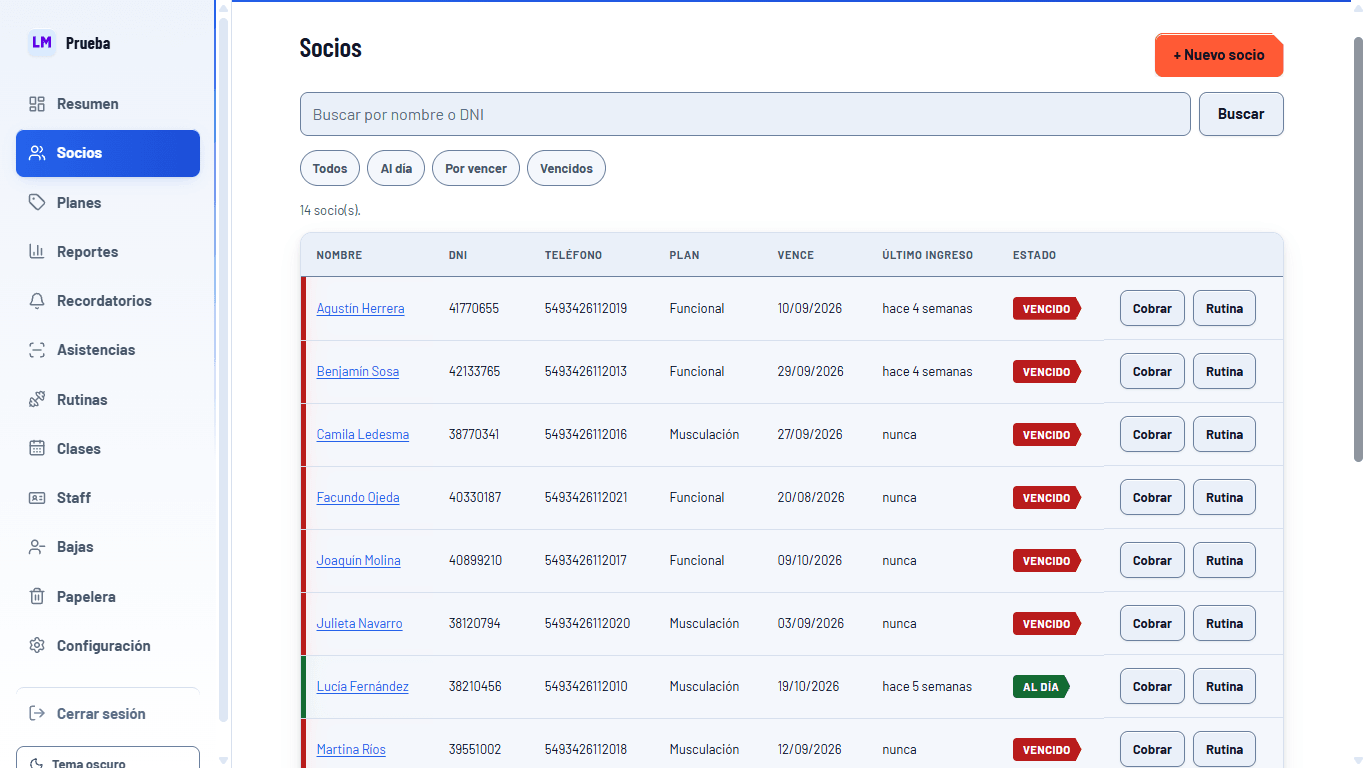
Task: Open Agustín Herrera's profile link
Action: pyautogui.click(x=360, y=308)
